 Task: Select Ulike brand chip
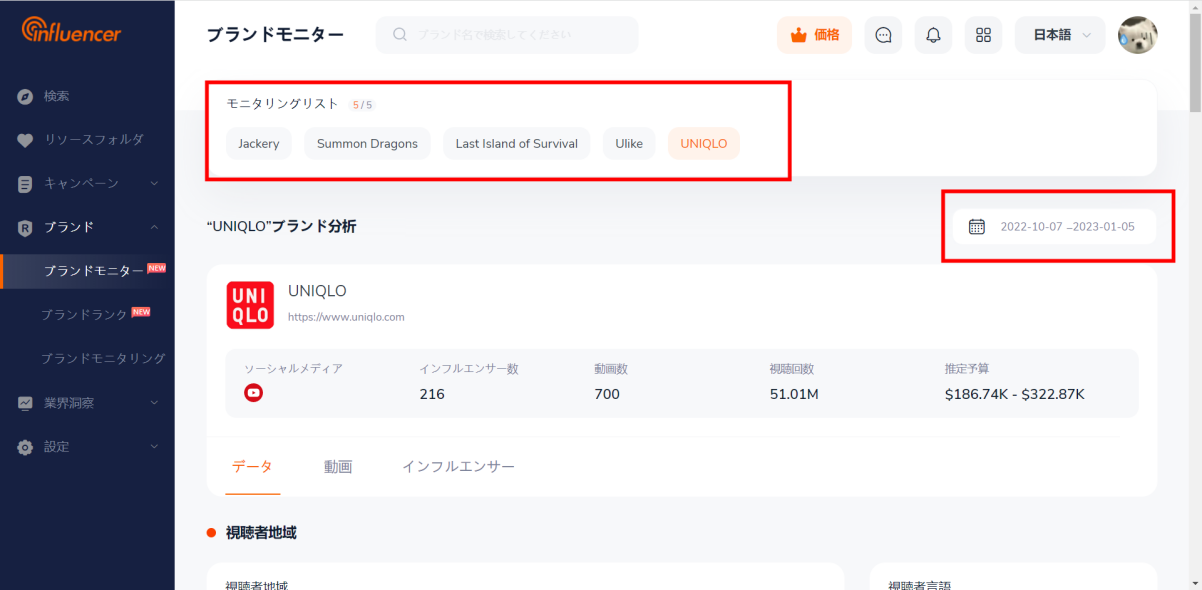[629, 143]
